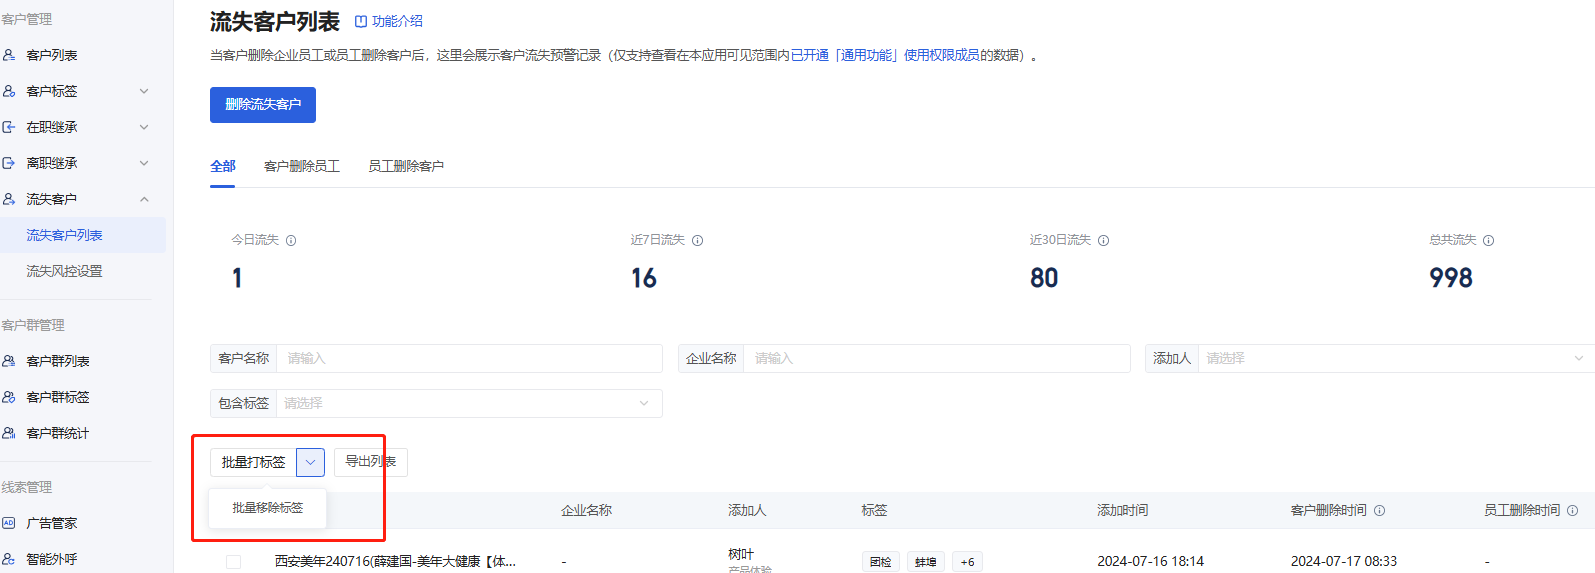Click info icon beside 总共流失
The height and width of the screenshot is (573, 1595).
tap(1489, 240)
